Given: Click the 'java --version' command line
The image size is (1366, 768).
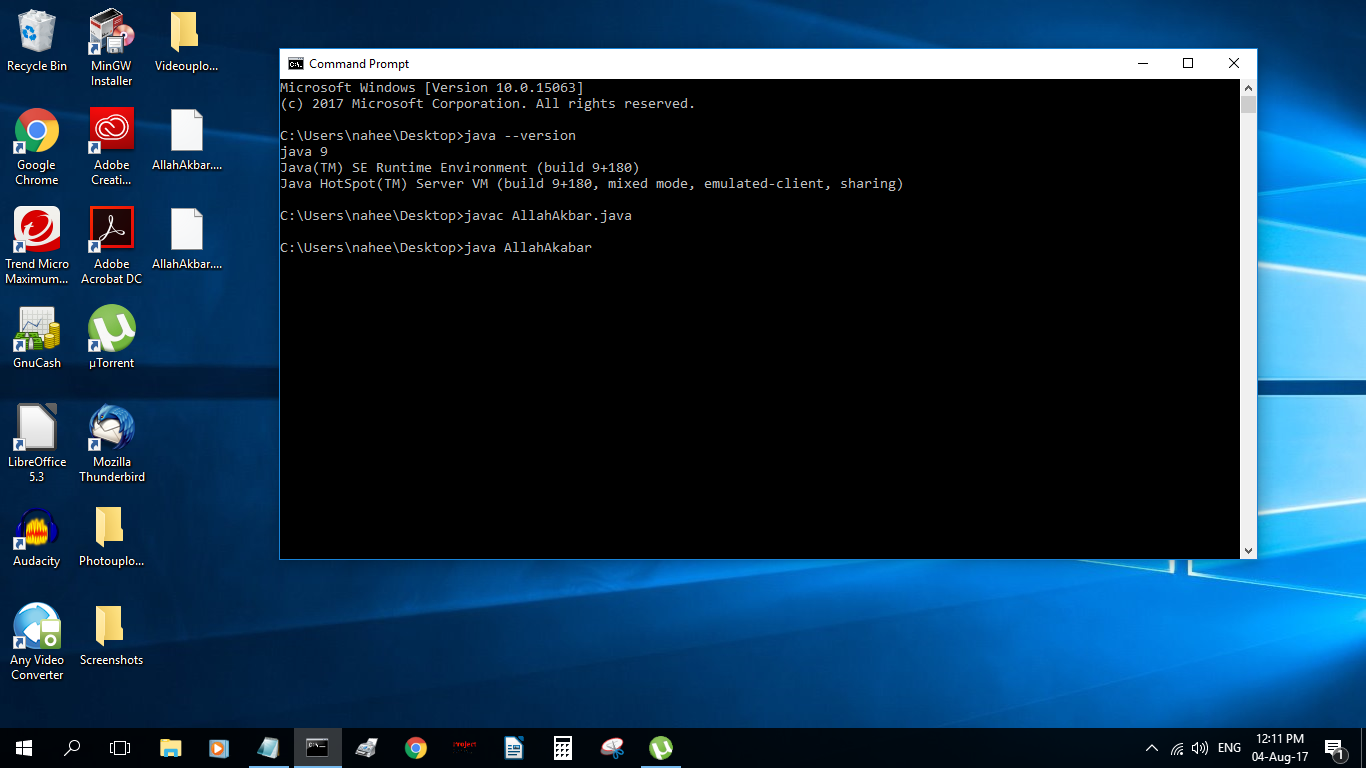Looking at the screenshot, I should coord(428,135).
